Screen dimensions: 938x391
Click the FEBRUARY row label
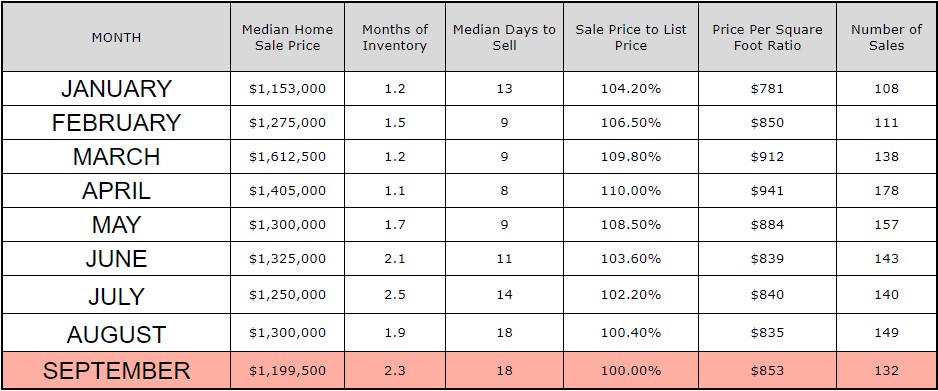(117, 123)
